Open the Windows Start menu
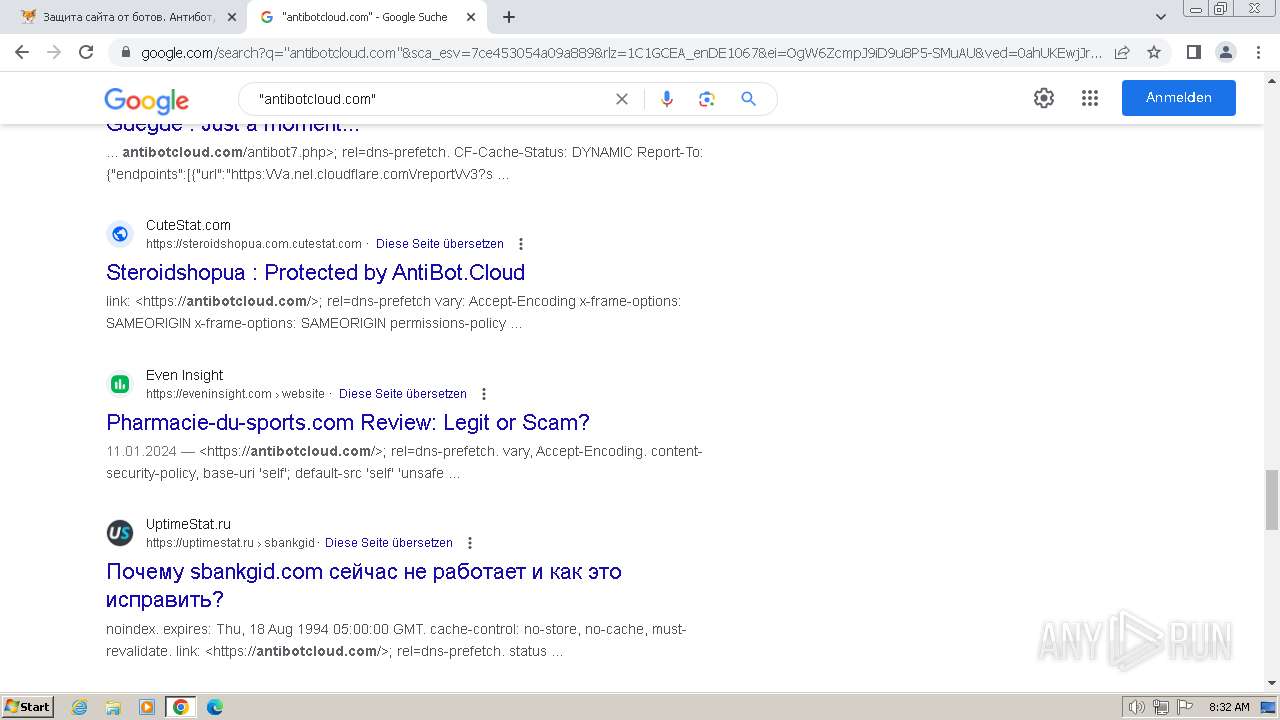This screenshot has height=720, width=1280. (x=27, y=707)
